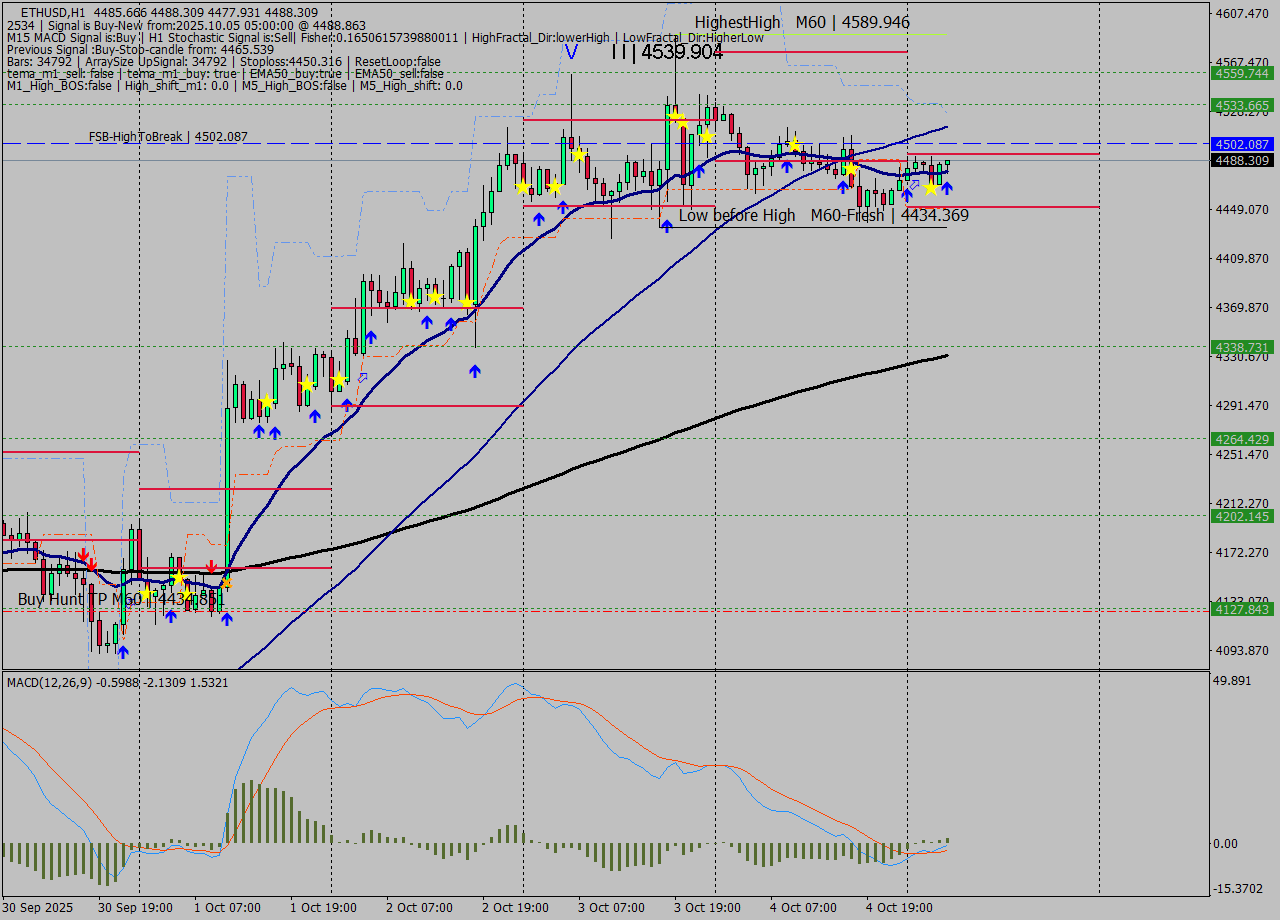Screen dimensions: 1280x920
Task: Select the green 4559.744 price level tag
Action: 1241,73
